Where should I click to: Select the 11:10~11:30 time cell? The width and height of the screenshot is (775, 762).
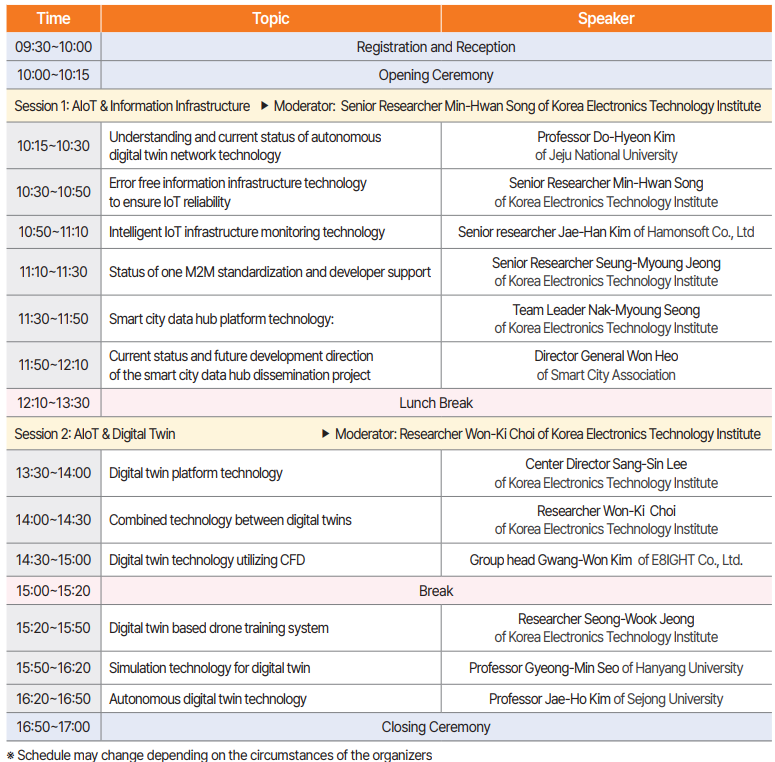[53, 272]
